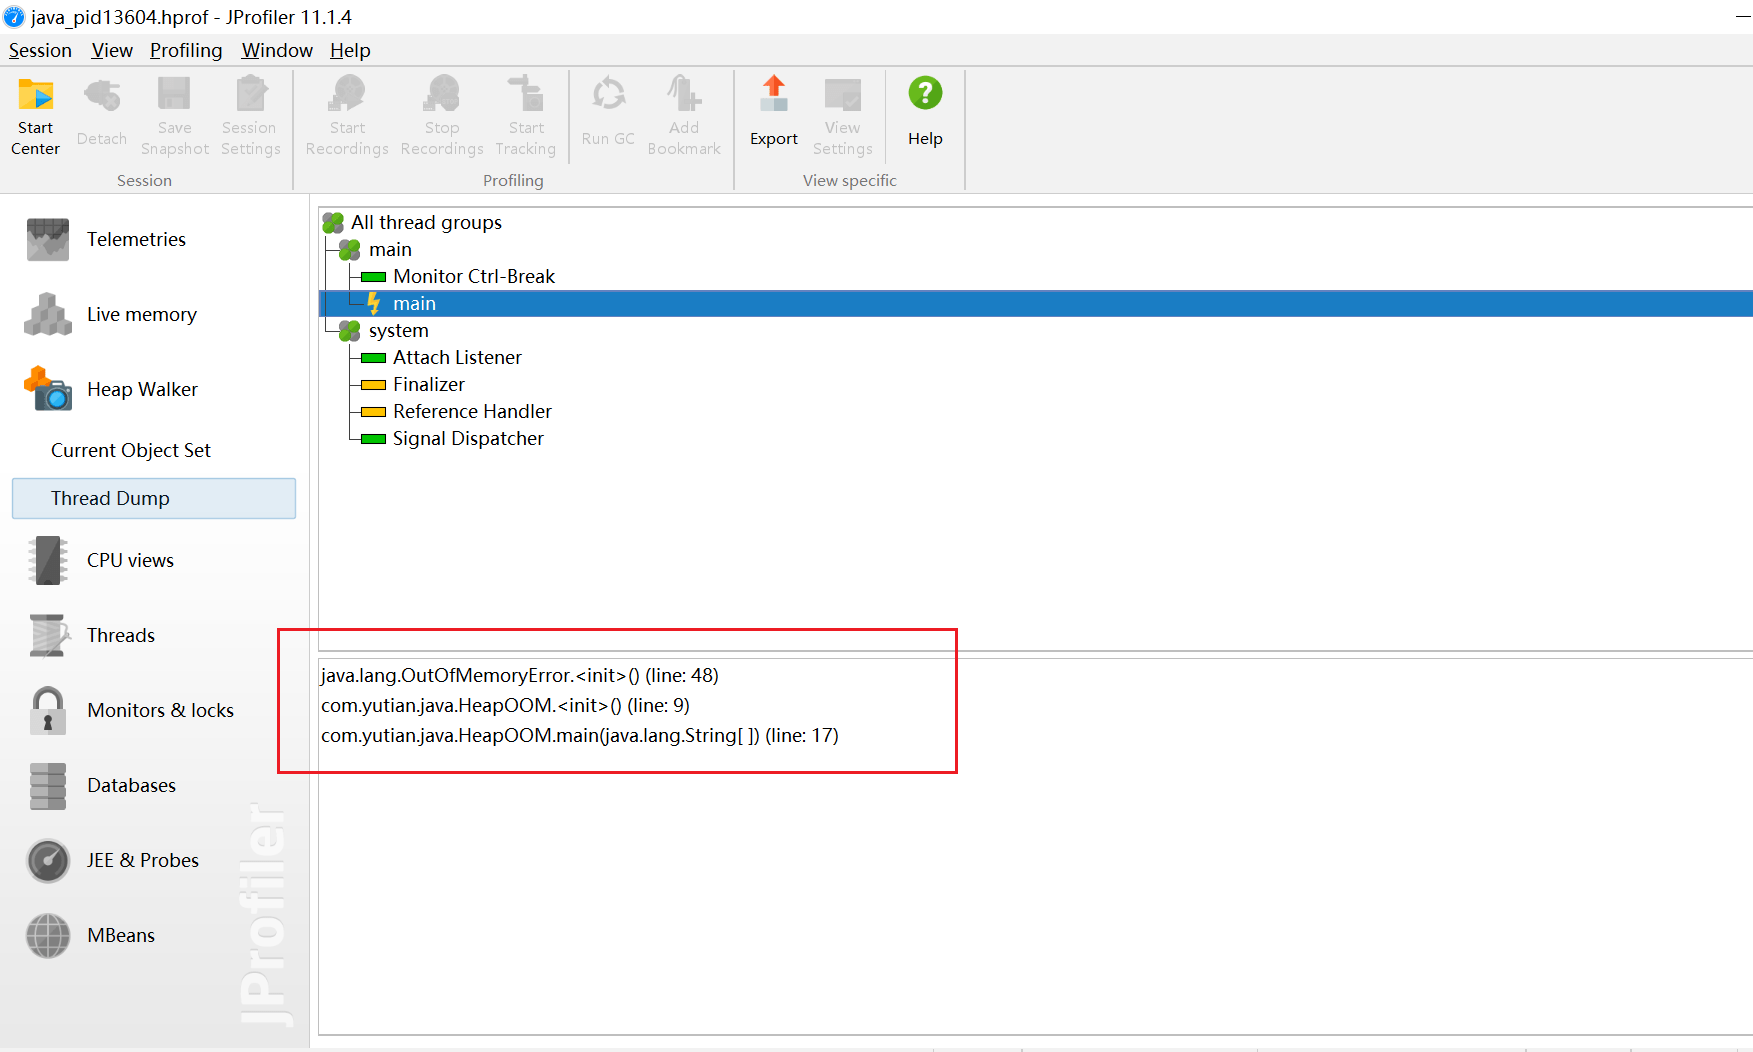Viewport: 1753px width, 1052px height.
Task: Open the Telemetries section icon
Action: coord(47,240)
